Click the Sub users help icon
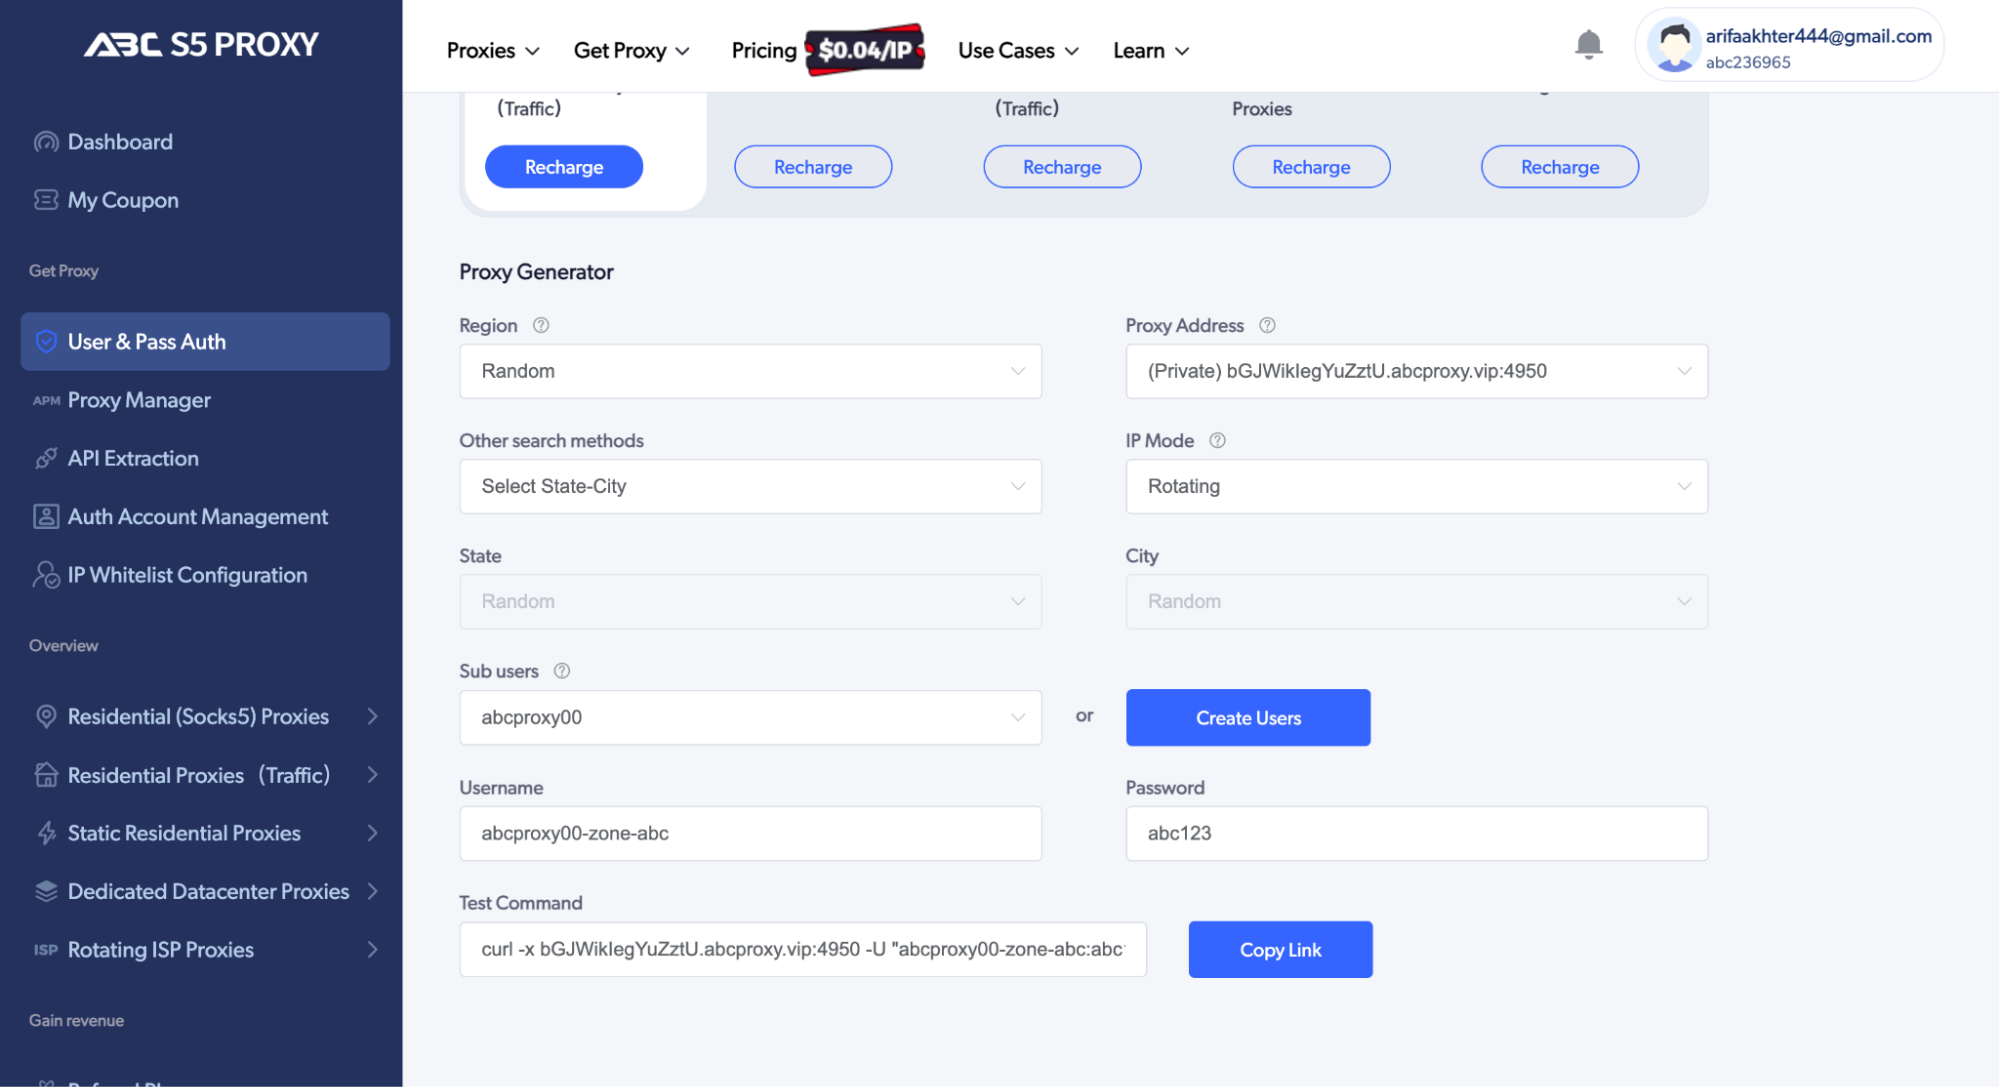This screenshot has width=1999, height=1088. 562,671
